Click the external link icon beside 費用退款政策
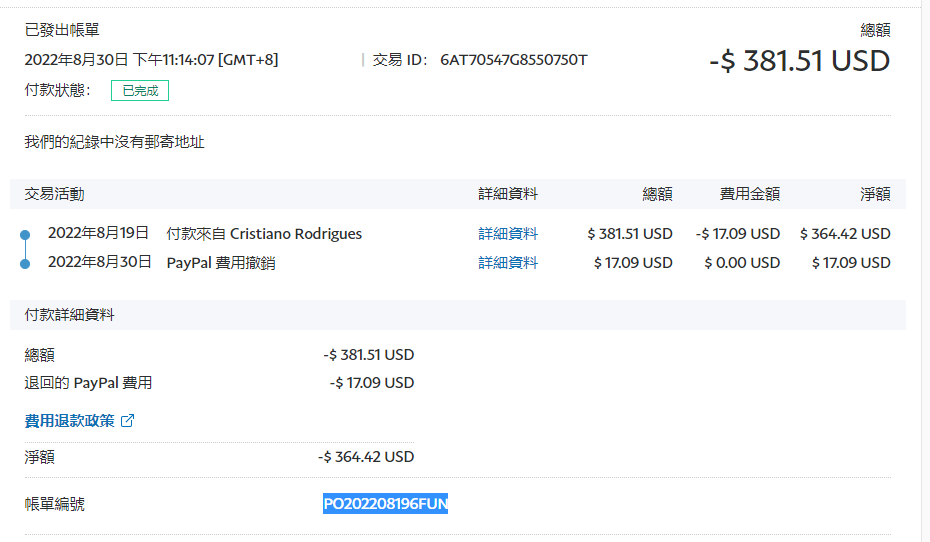This screenshot has width=930, height=542. click(127, 421)
